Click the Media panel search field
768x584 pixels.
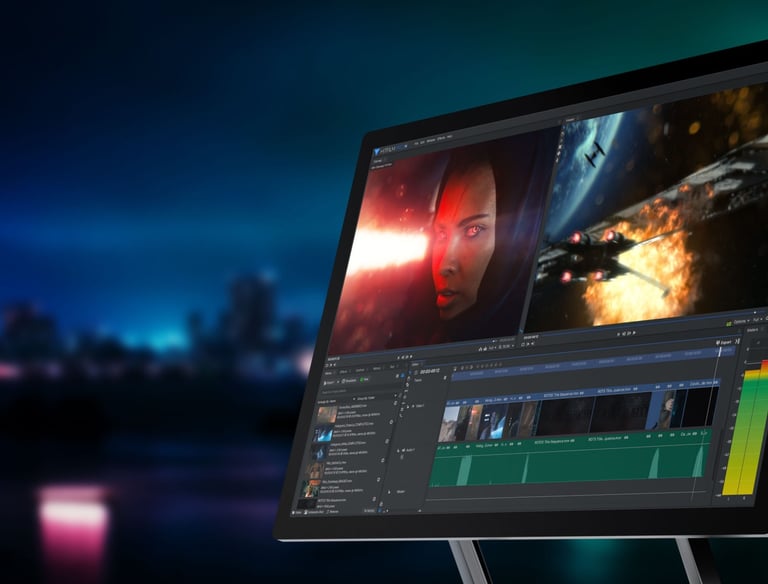click(359, 391)
